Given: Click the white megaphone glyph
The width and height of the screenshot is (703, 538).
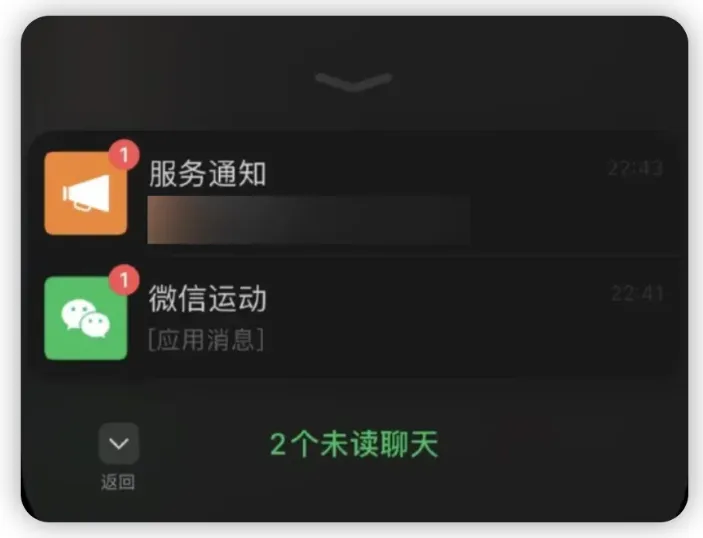Looking at the screenshot, I should (x=86, y=193).
